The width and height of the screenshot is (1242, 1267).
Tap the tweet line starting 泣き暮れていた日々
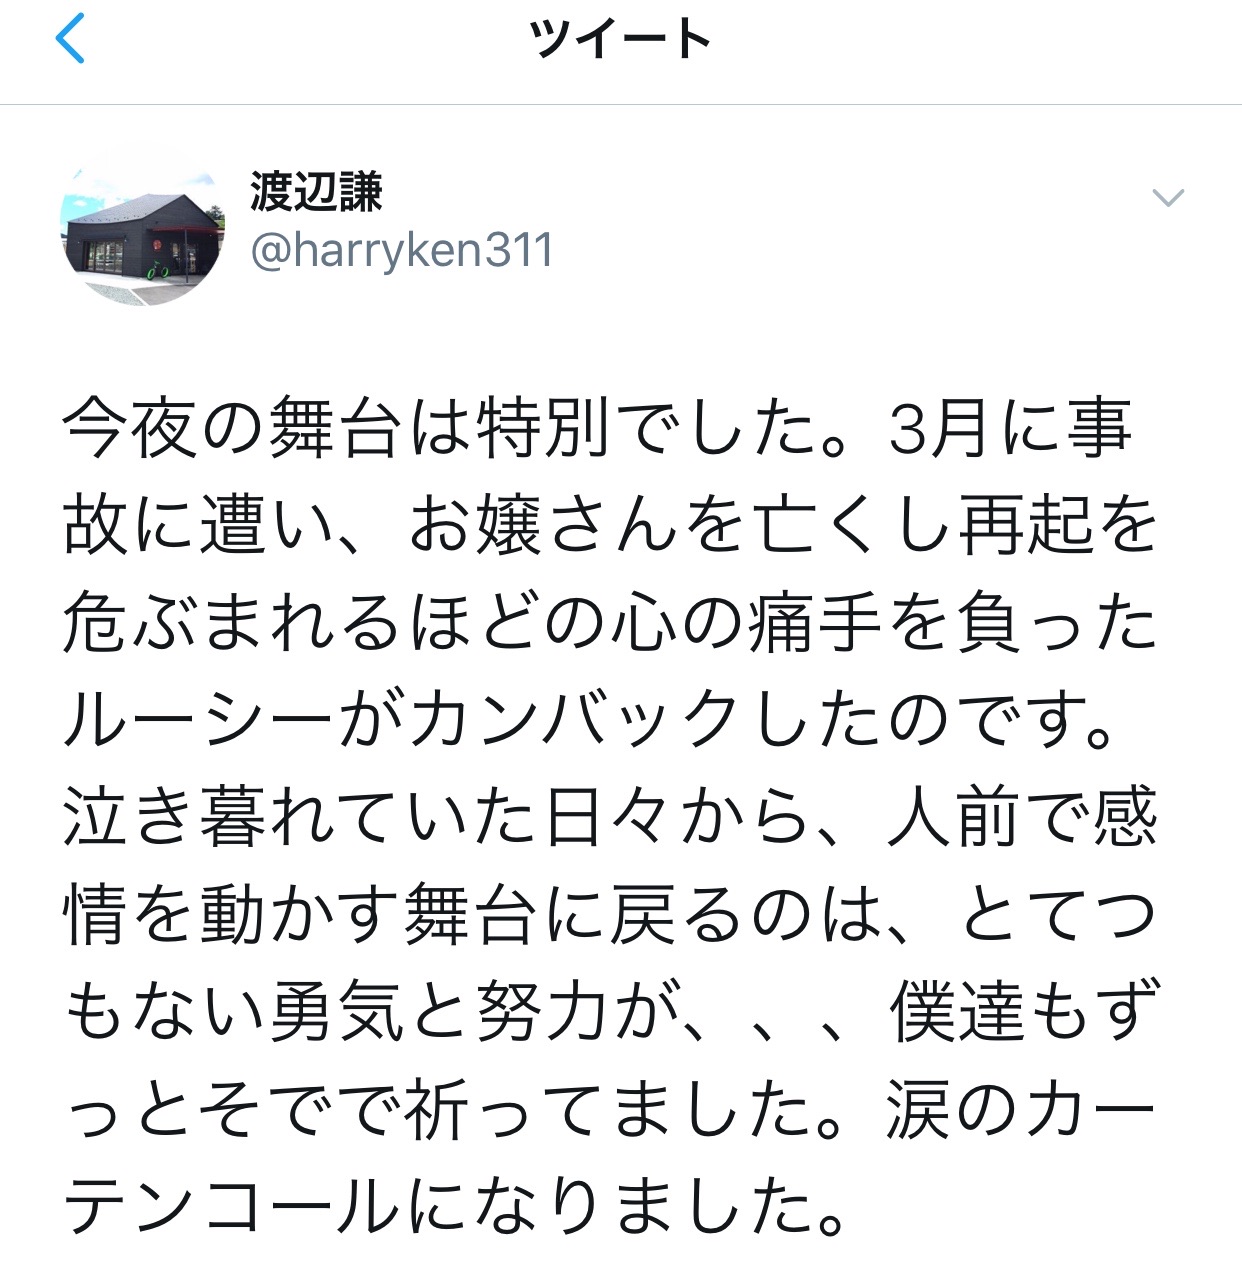point(610,819)
